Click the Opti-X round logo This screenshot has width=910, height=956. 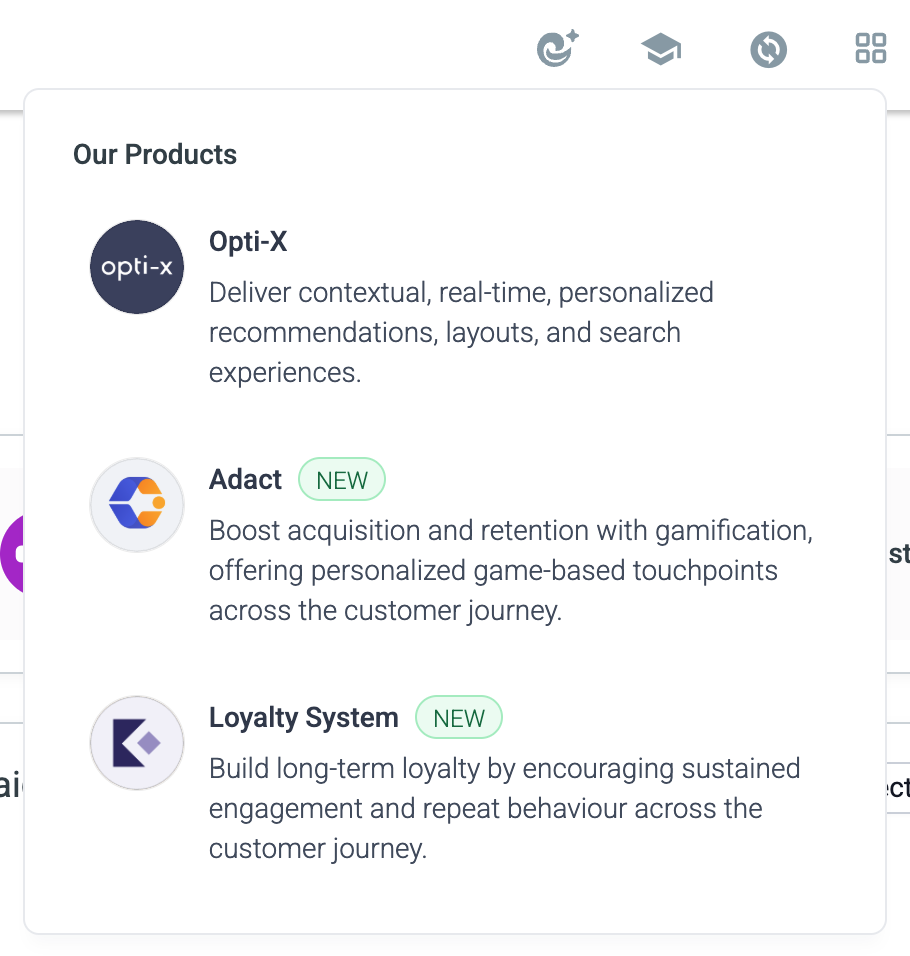tap(137, 267)
